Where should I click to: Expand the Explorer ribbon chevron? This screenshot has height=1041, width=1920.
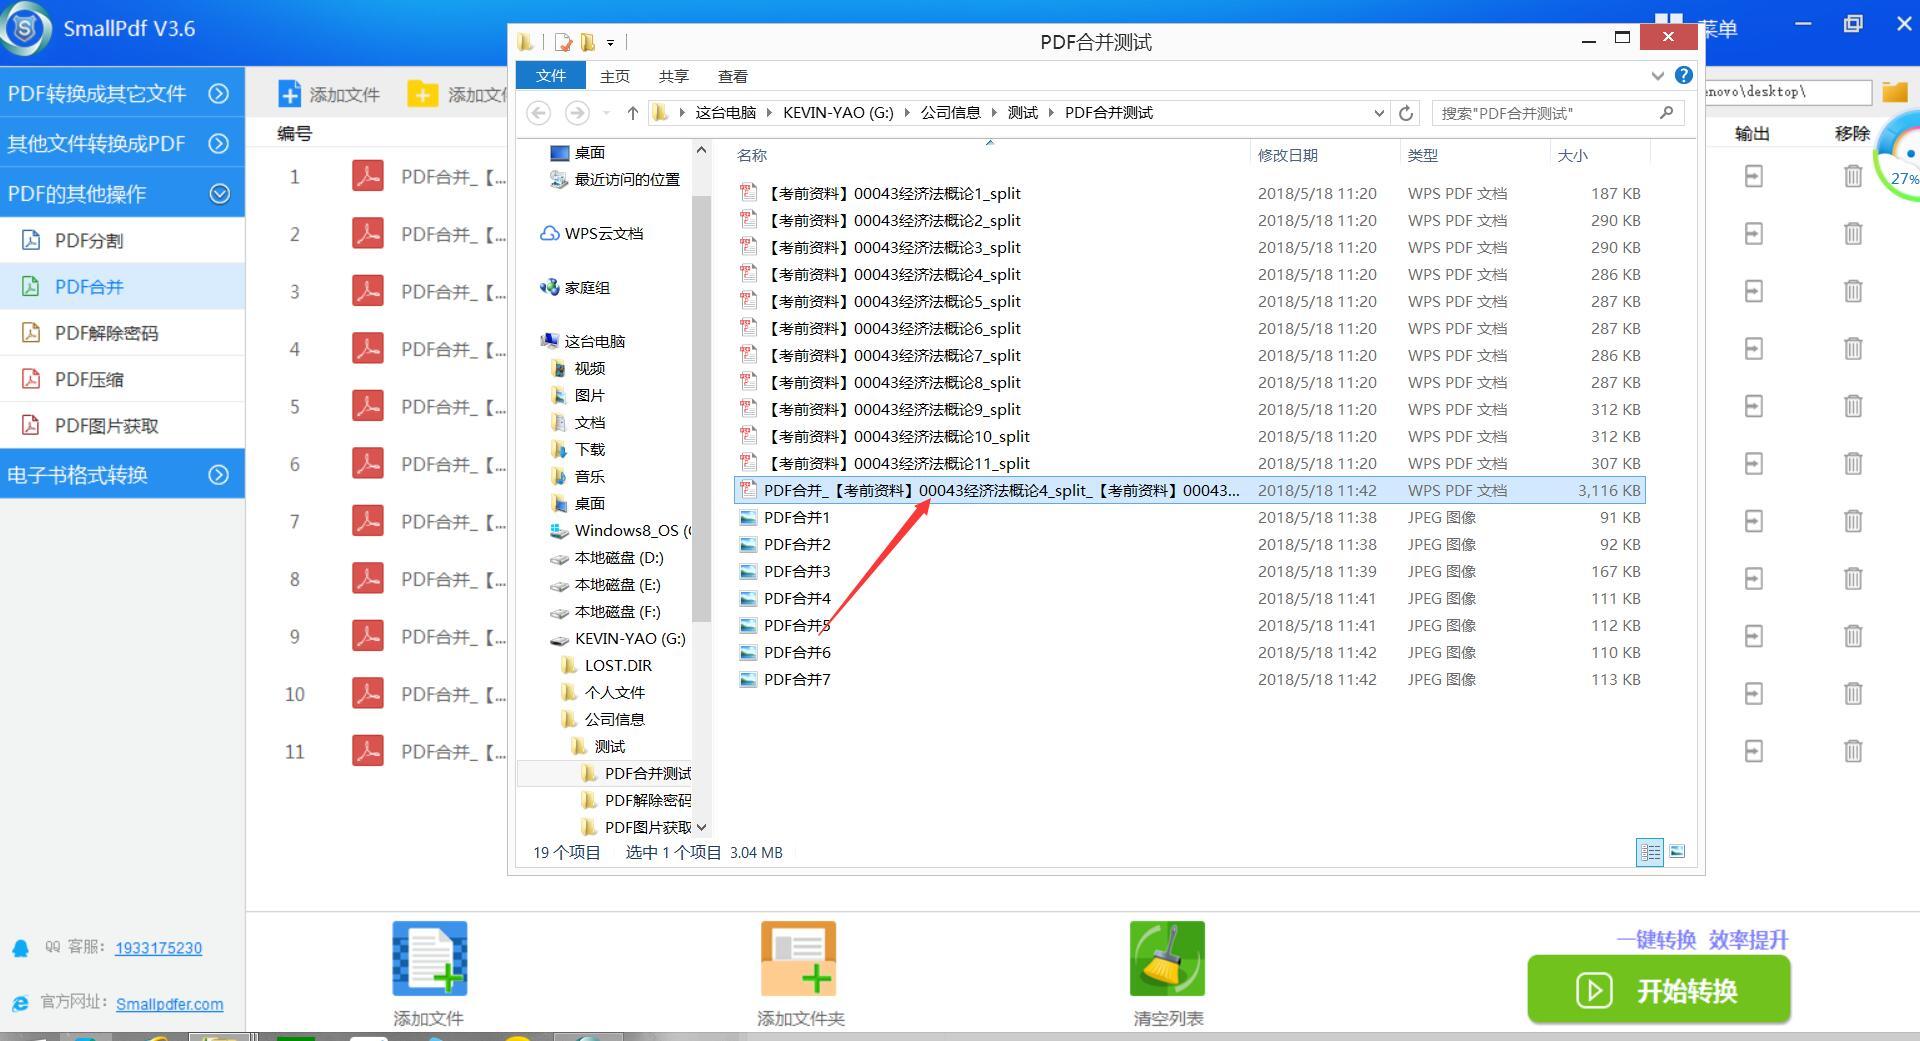[x=1657, y=76]
